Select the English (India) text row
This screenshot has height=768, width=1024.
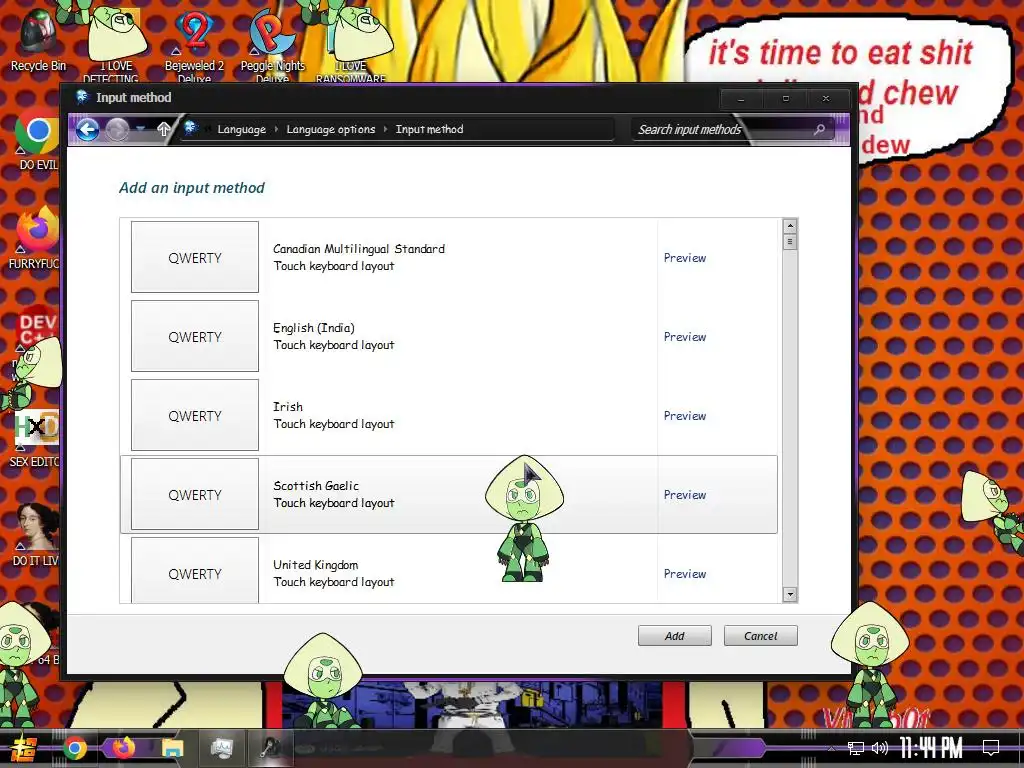click(334, 336)
